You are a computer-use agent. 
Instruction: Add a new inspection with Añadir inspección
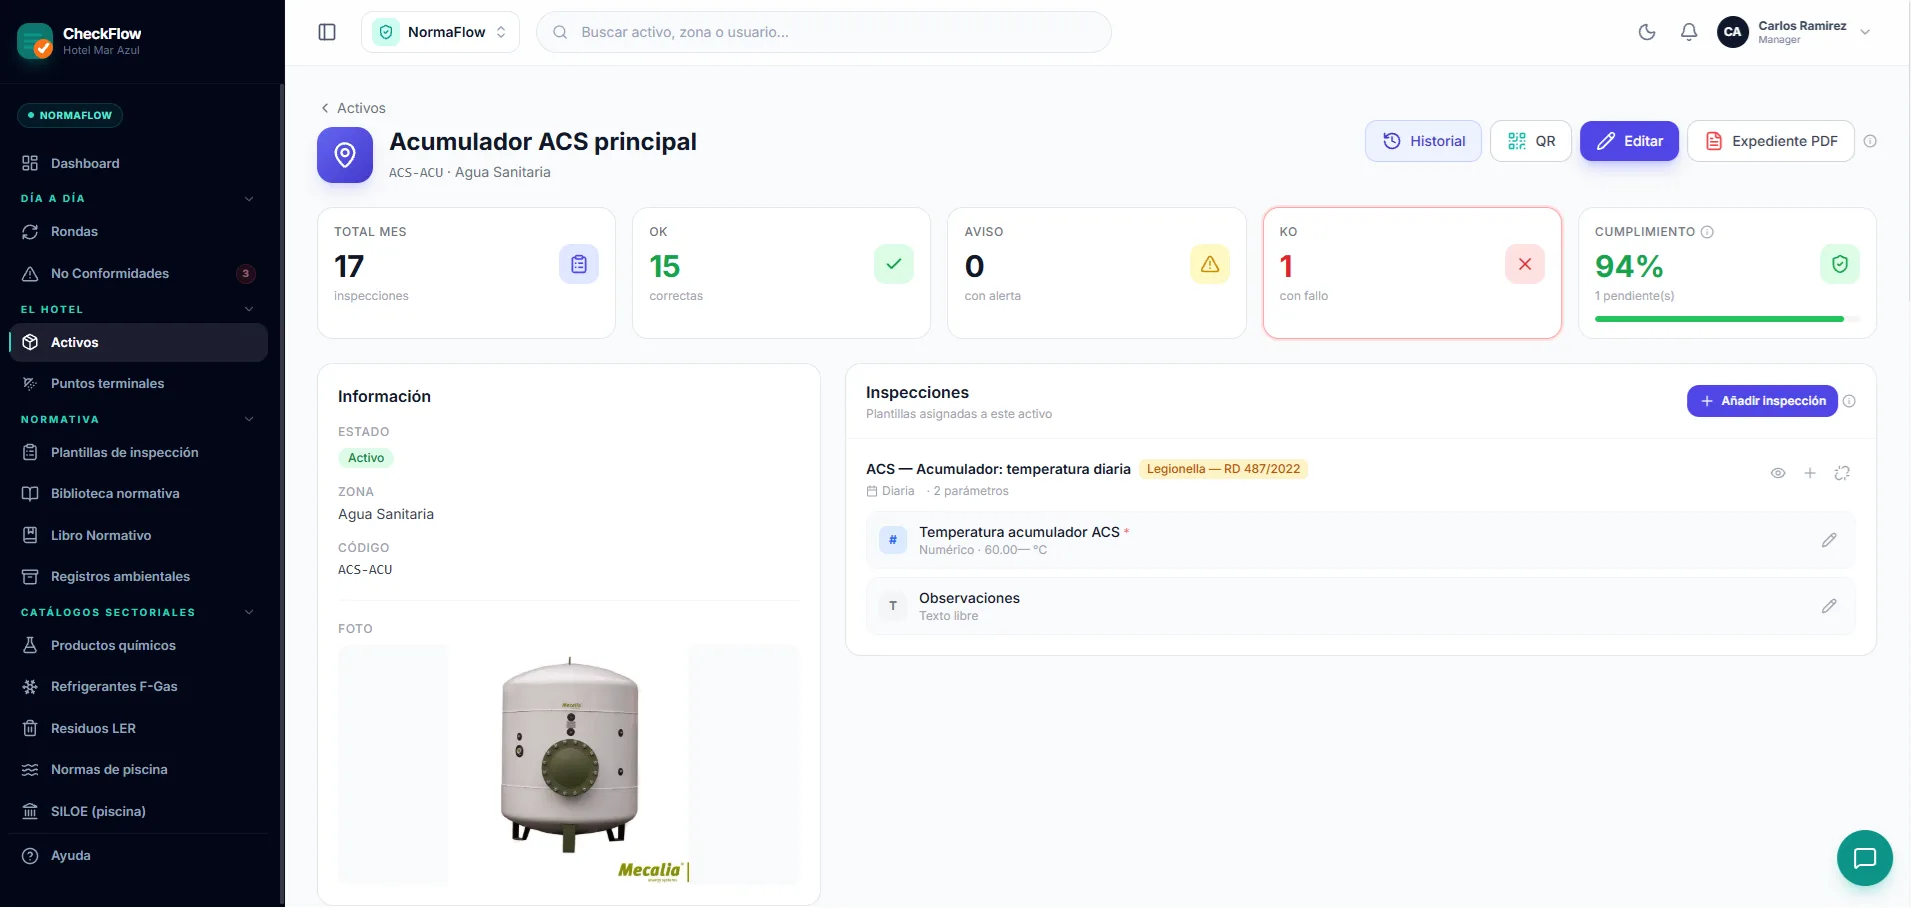pyautogui.click(x=1762, y=401)
